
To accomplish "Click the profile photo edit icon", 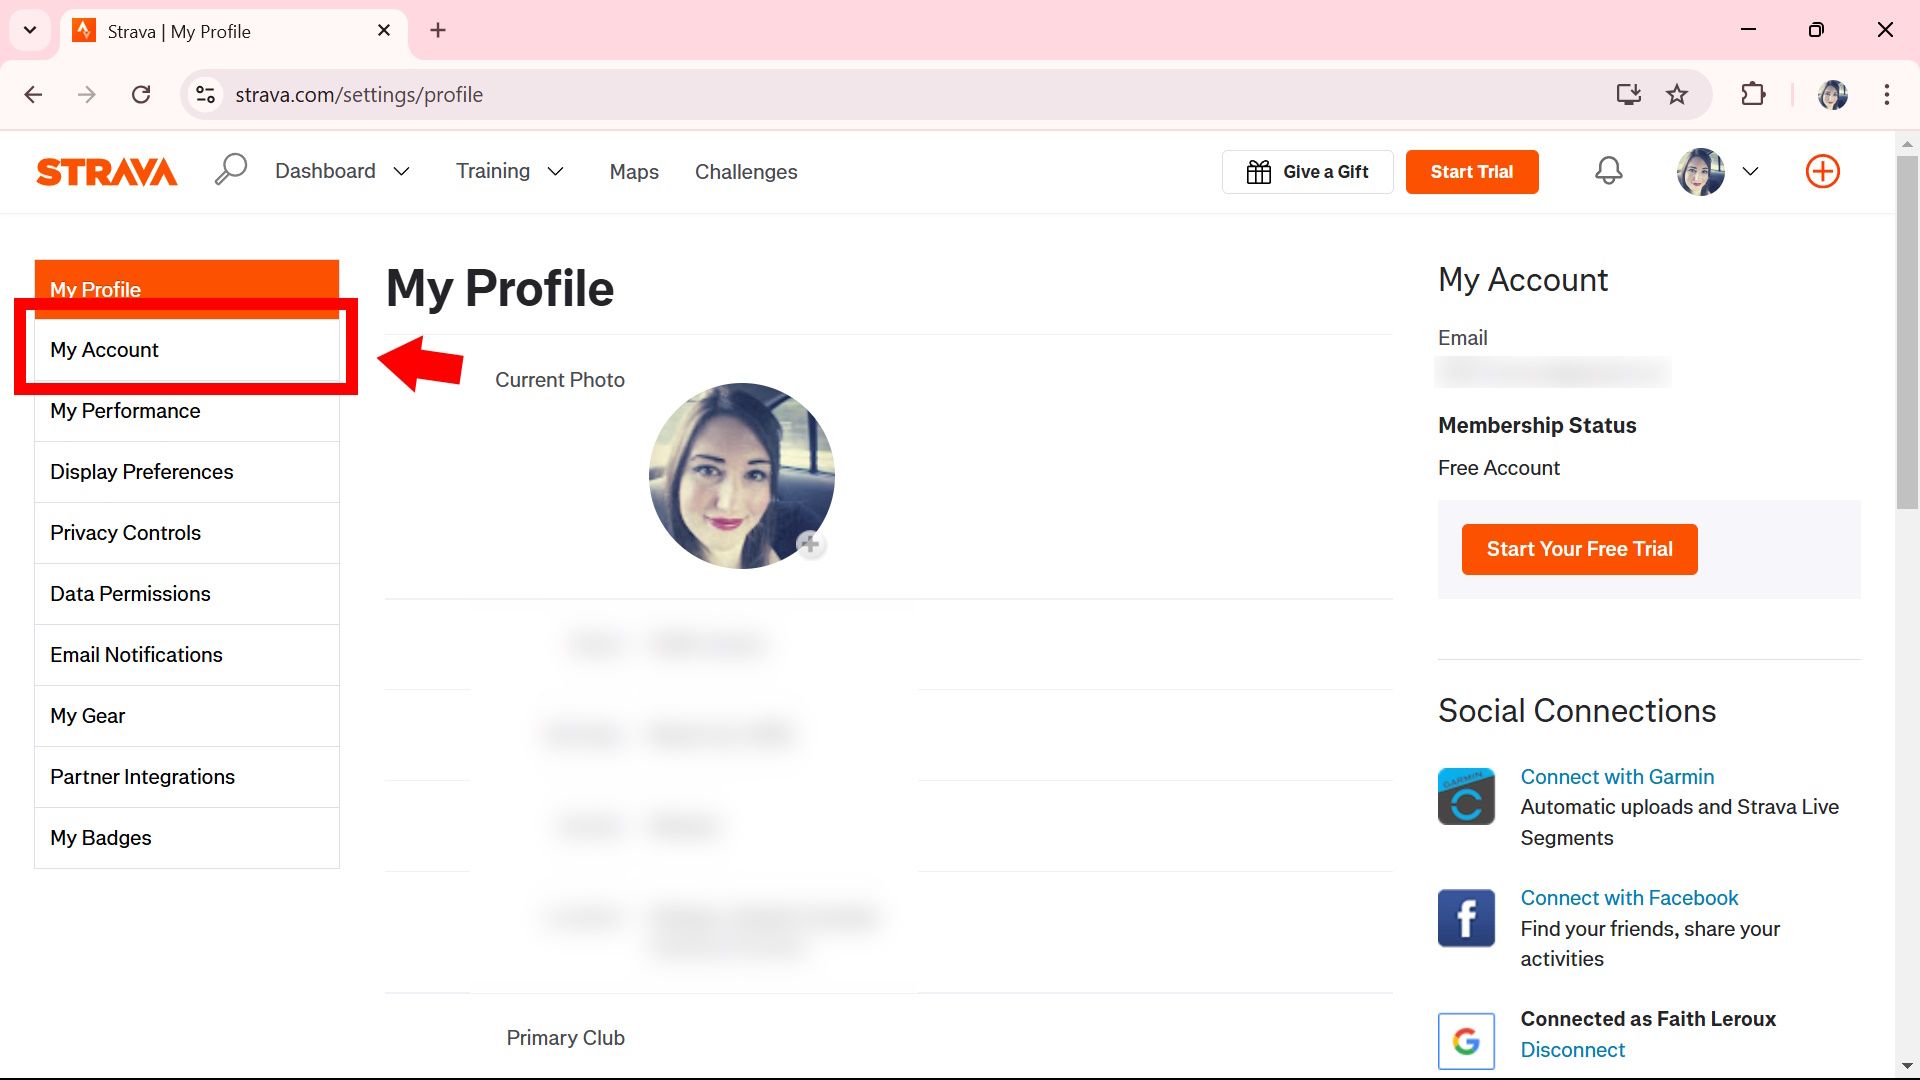I will pyautogui.click(x=810, y=545).
